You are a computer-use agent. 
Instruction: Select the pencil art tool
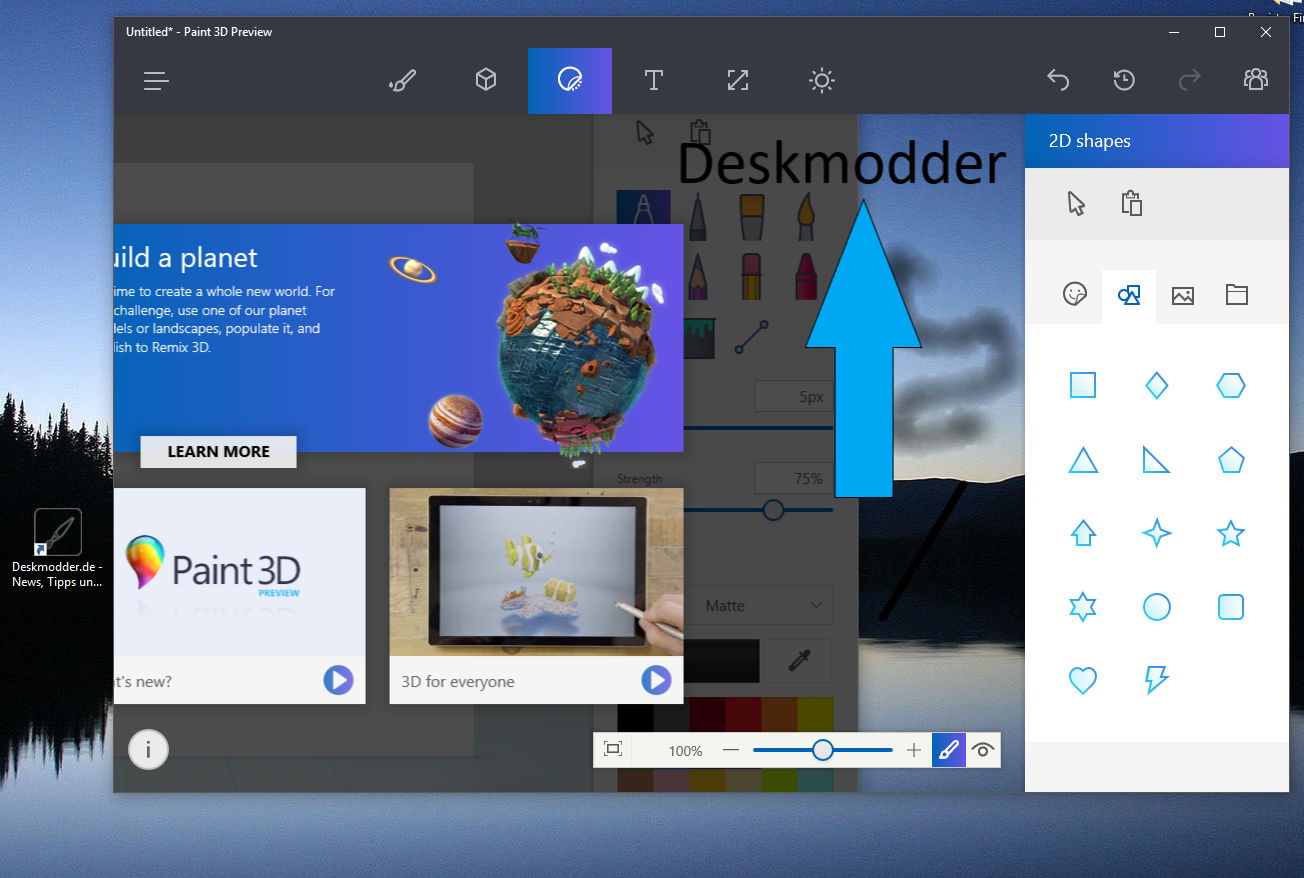click(699, 277)
